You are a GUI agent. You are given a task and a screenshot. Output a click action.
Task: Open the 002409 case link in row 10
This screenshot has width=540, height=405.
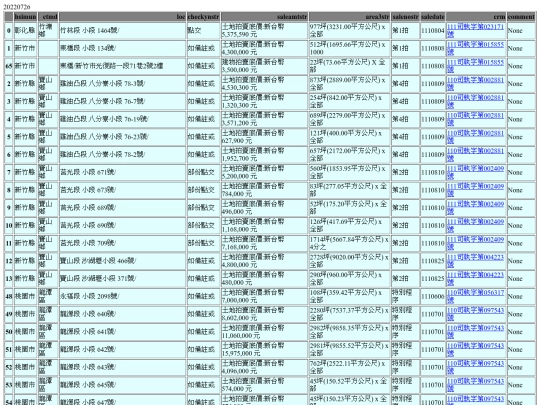click(475, 226)
